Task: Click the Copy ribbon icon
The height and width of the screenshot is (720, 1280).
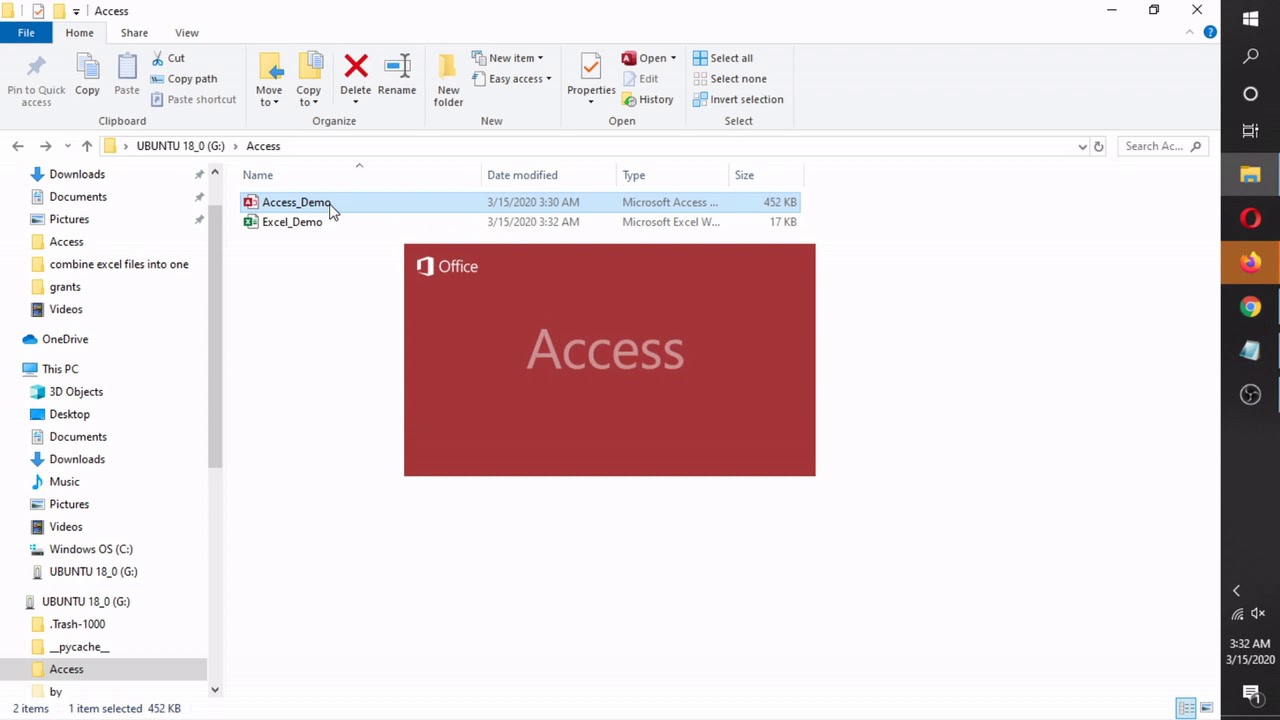Action: click(x=87, y=76)
